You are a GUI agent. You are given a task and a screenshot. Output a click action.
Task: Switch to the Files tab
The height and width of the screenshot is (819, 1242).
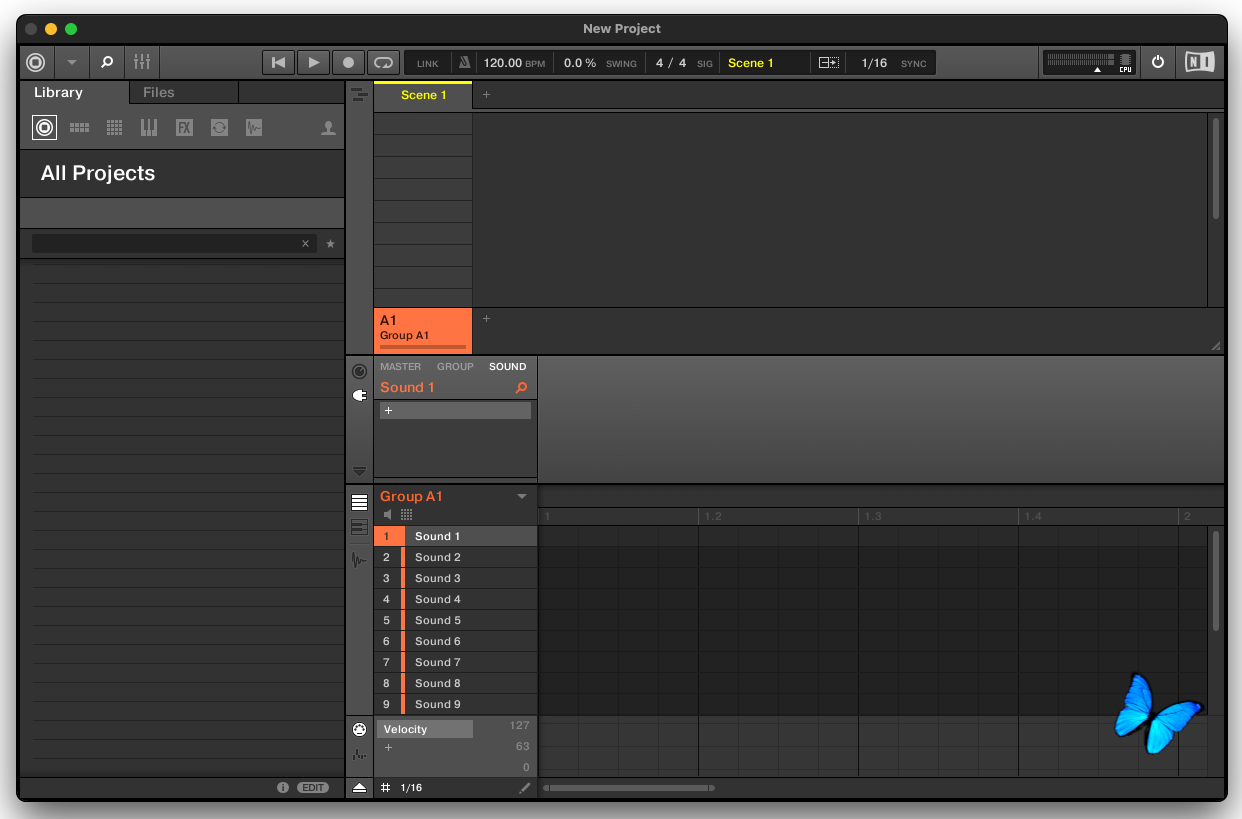coord(159,92)
